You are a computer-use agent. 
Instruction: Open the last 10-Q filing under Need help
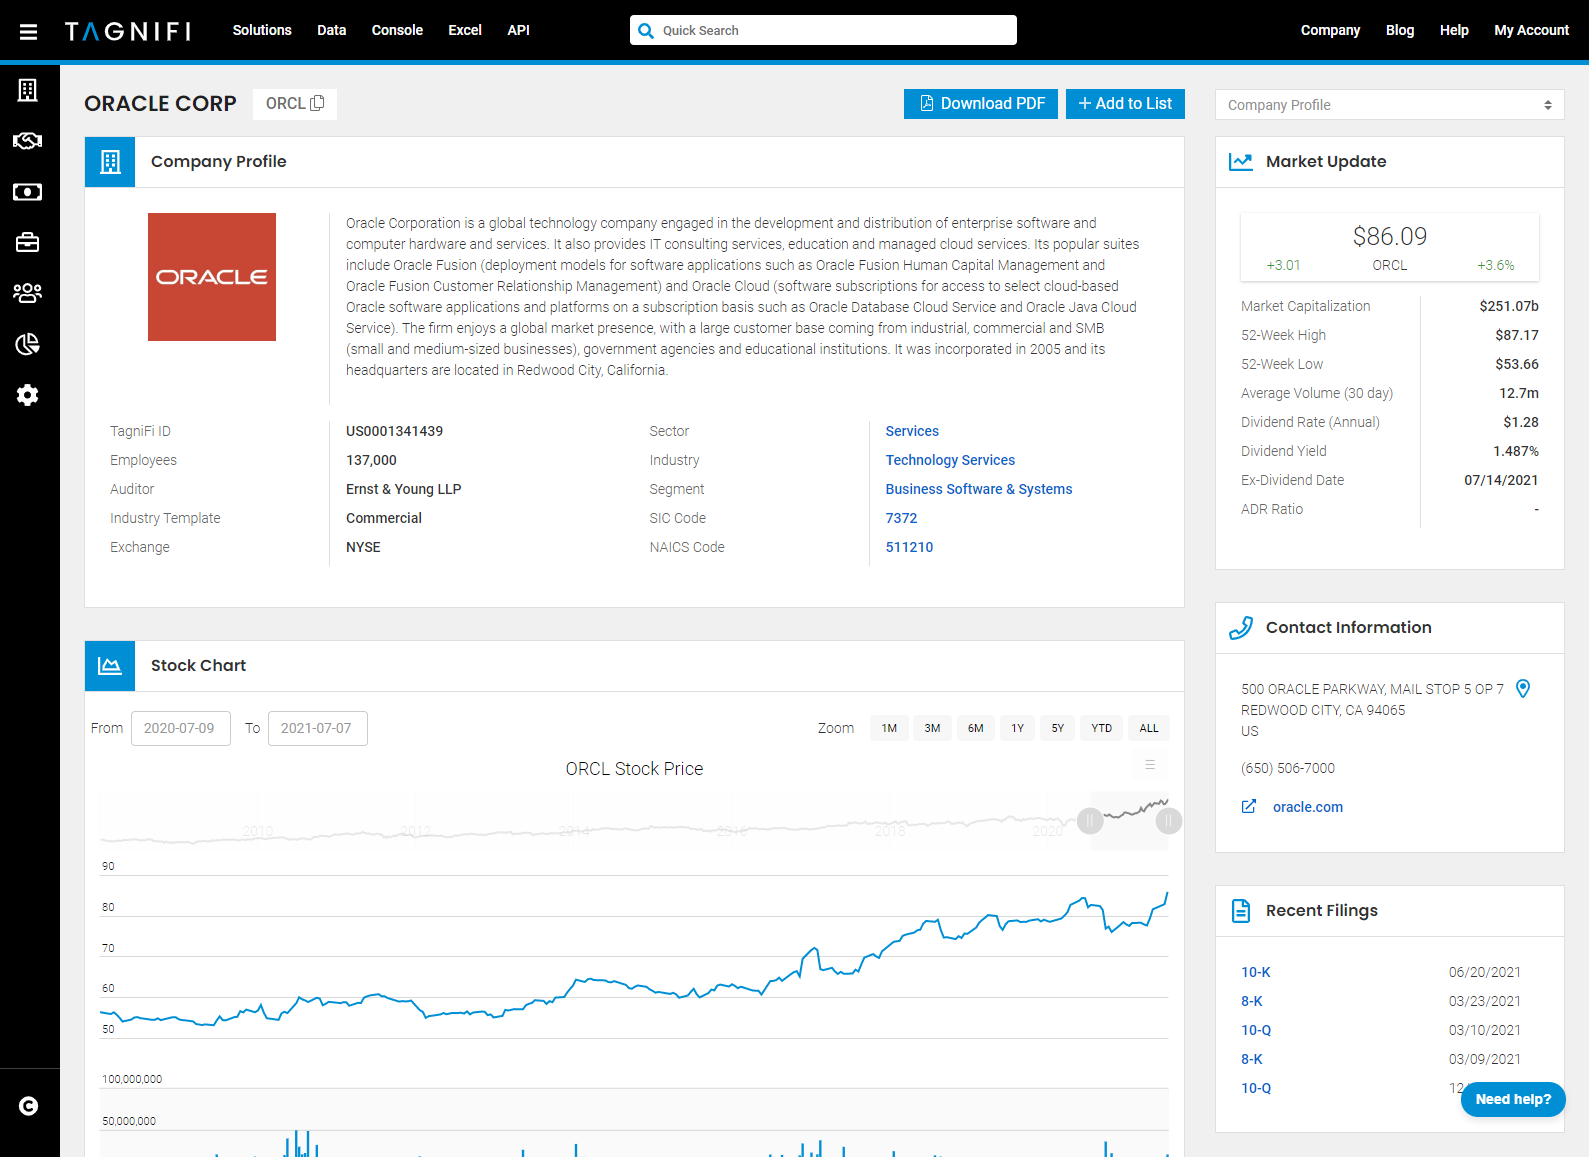[1256, 1088]
